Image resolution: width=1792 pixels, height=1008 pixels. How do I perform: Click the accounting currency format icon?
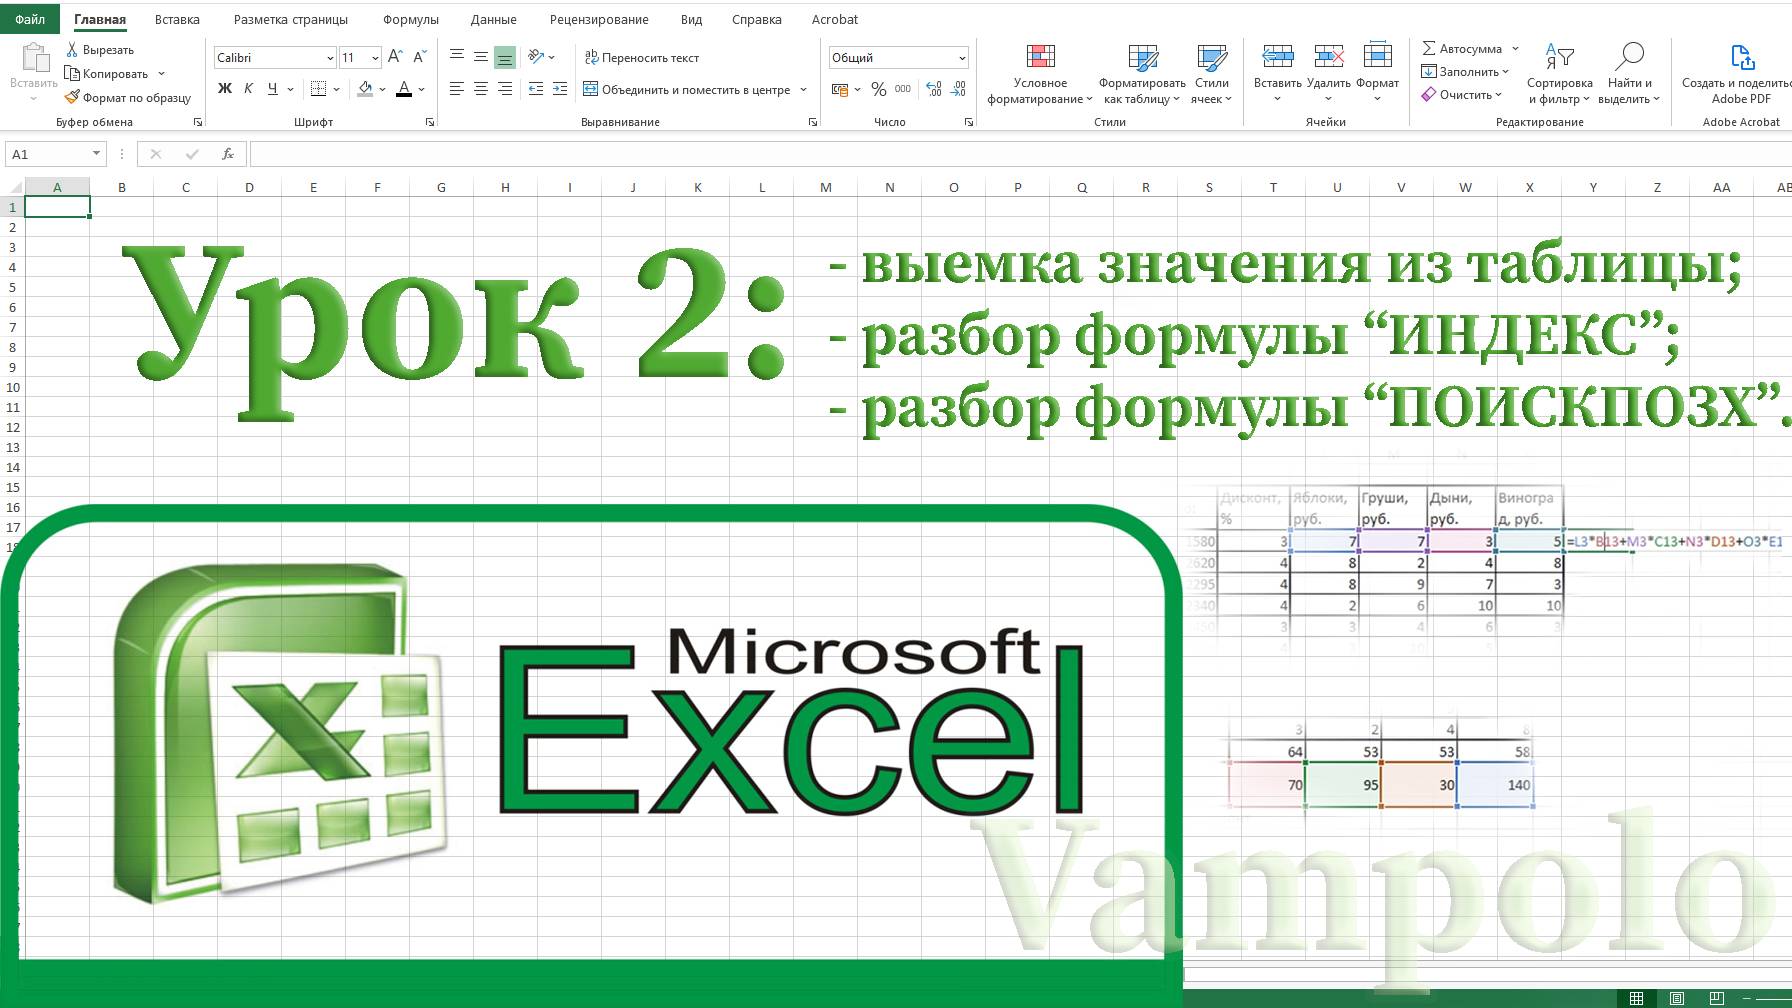[x=839, y=89]
